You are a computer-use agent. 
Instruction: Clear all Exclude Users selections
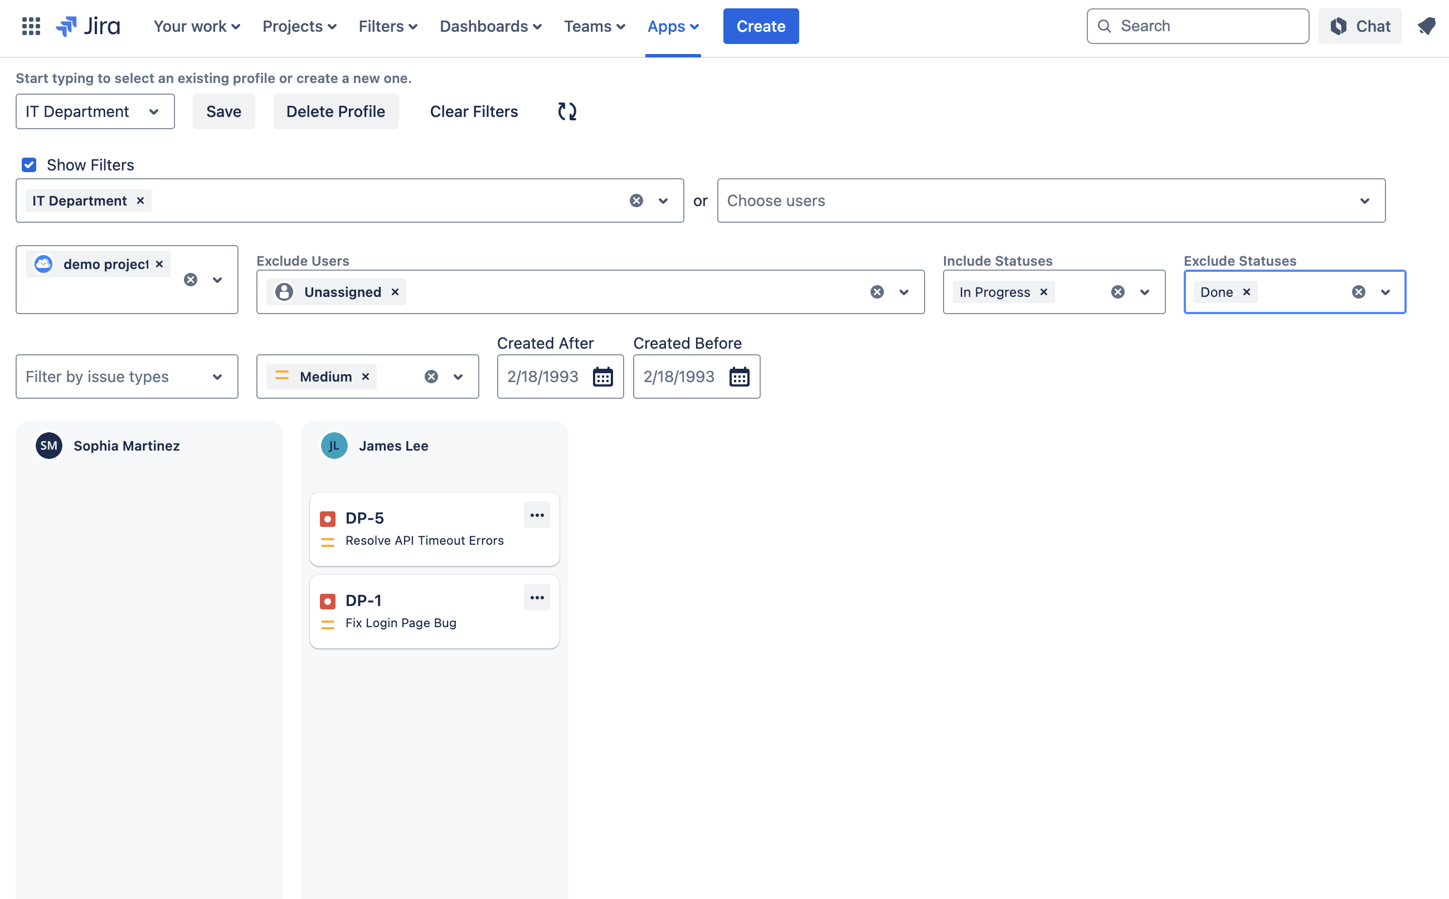877,292
